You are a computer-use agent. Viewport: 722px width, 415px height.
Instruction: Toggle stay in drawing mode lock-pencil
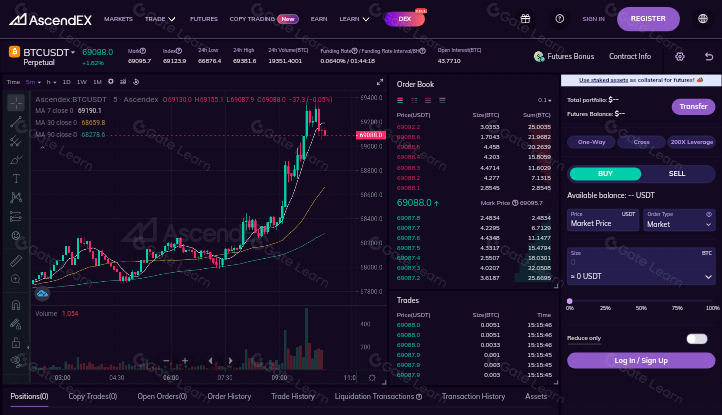pyautogui.click(x=16, y=324)
